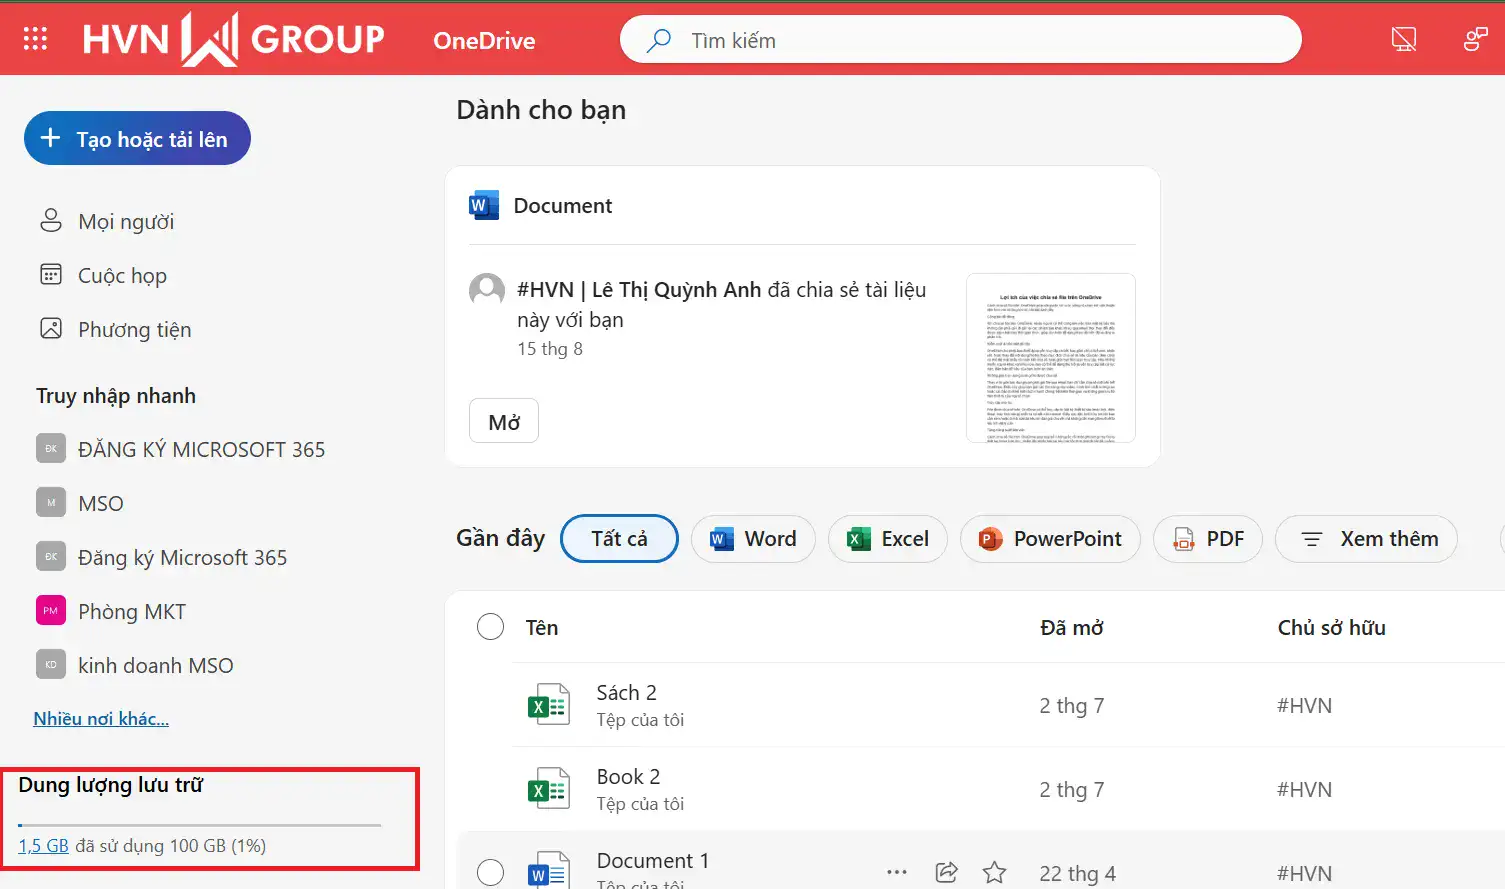Image resolution: width=1505 pixels, height=889 pixels.
Task: Check the select-all checkbox above the file list
Action: click(490, 627)
